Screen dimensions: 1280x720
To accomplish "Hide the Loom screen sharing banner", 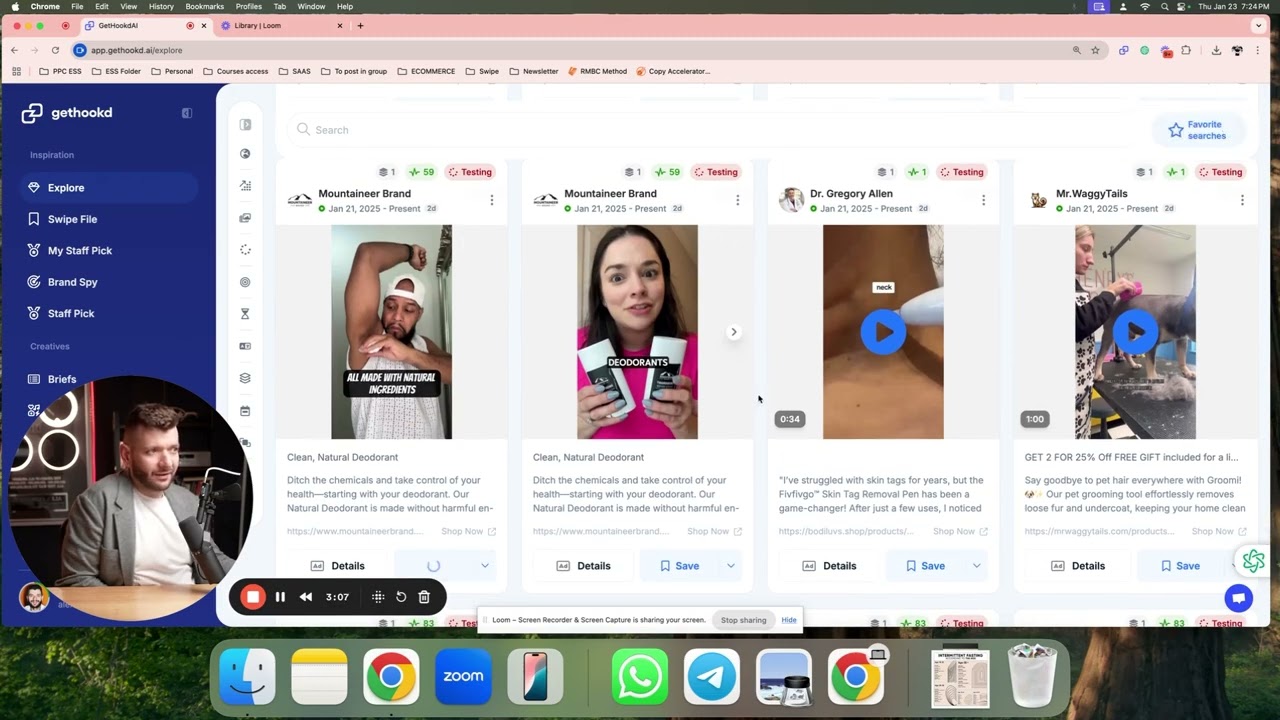I will click(789, 620).
